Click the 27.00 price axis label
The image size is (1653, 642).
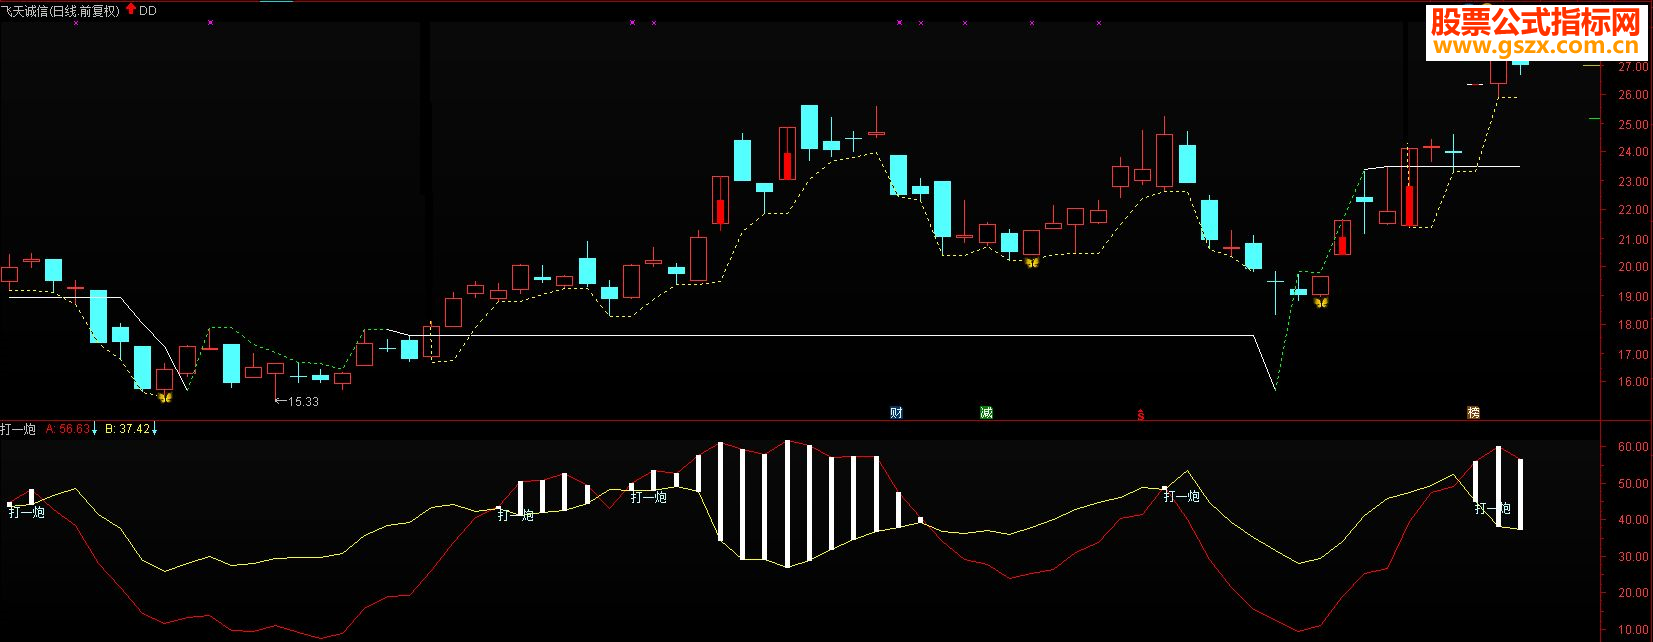click(1633, 67)
